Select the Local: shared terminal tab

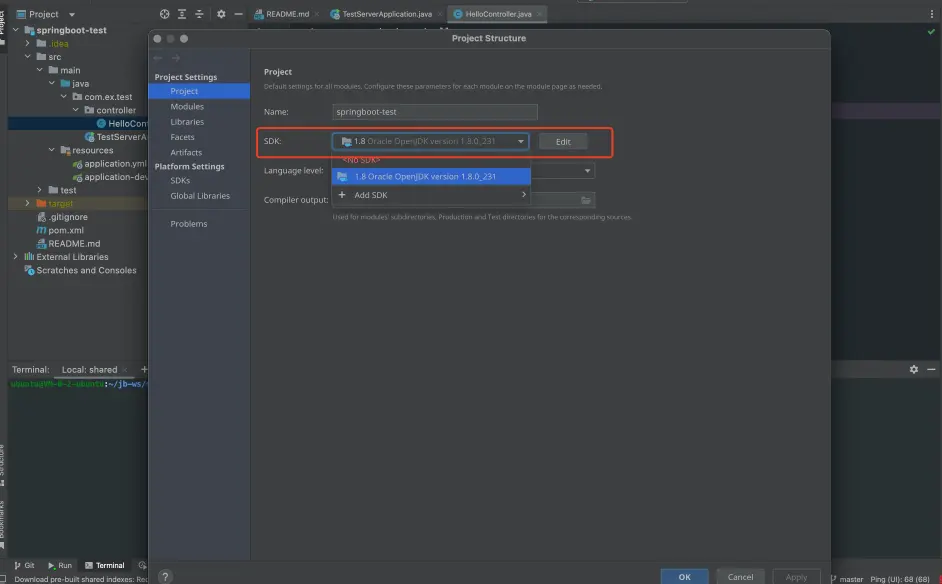[x=90, y=370]
